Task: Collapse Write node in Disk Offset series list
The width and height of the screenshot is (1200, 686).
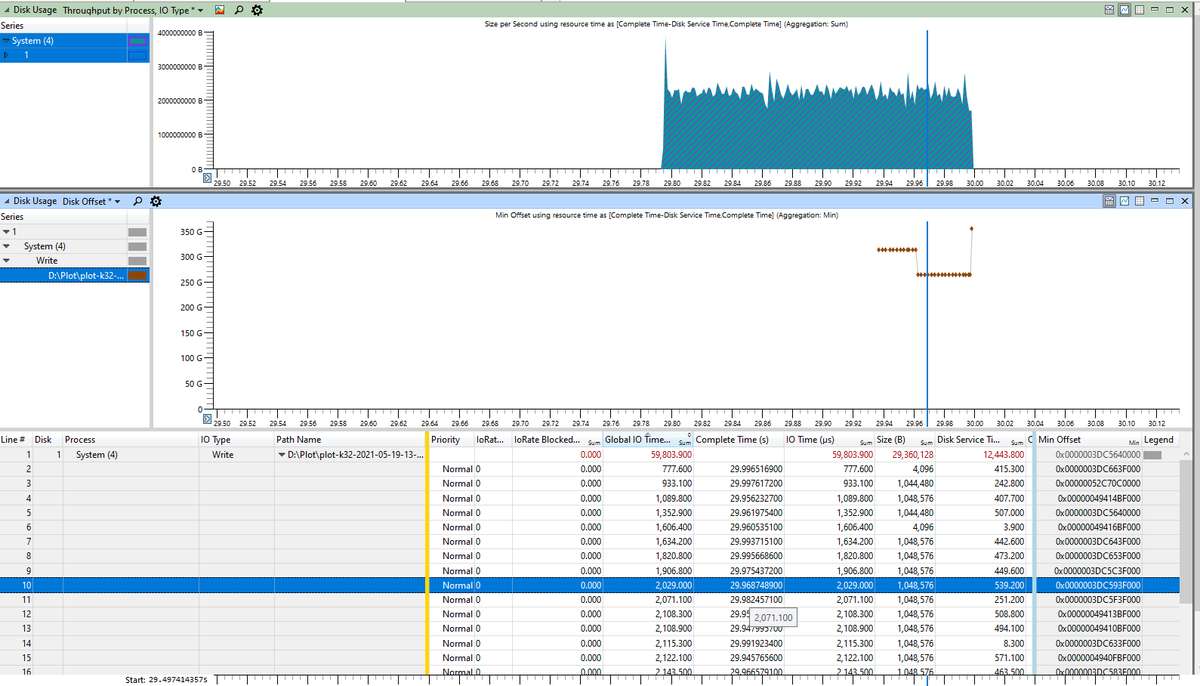Action: [x=7, y=260]
